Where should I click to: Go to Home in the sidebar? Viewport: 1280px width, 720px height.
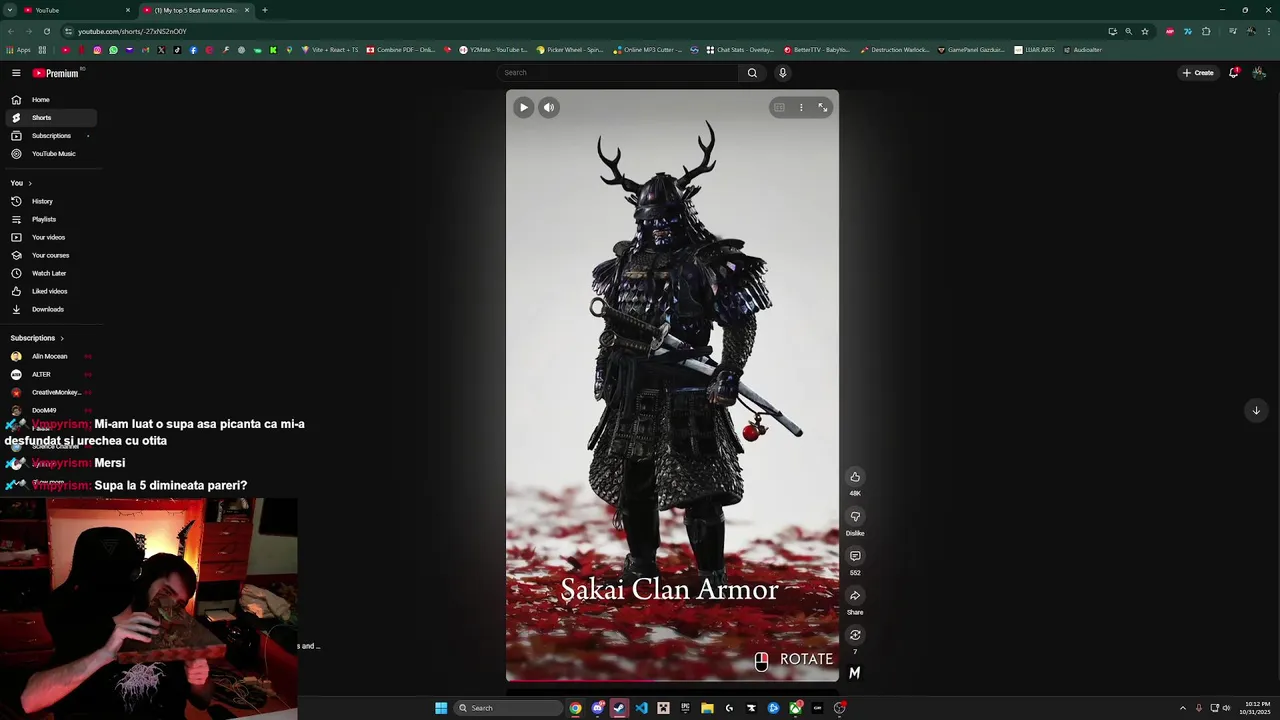[x=50, y=100]
